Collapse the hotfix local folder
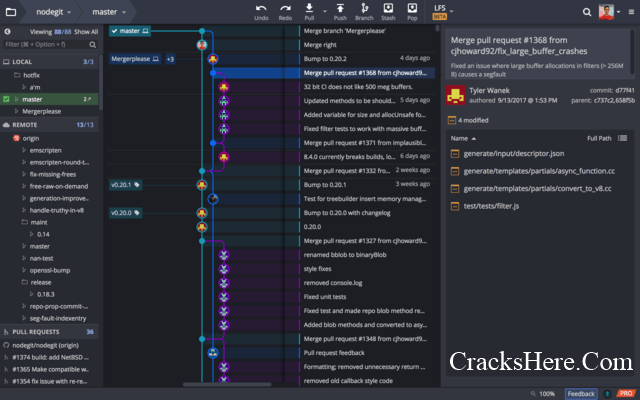This screenshot has height=400, width=640. point(17,75)
